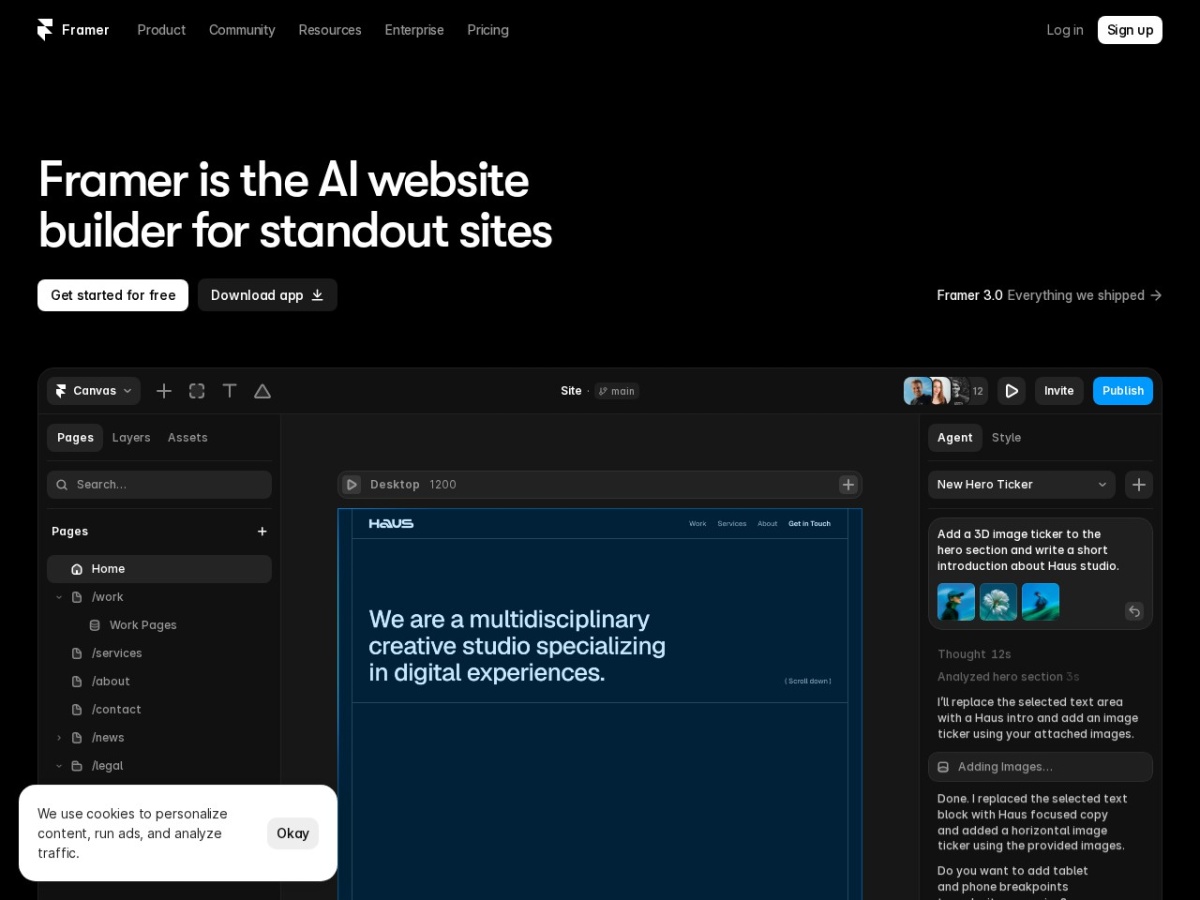Click the Log in link

[x=1065, y=30]
